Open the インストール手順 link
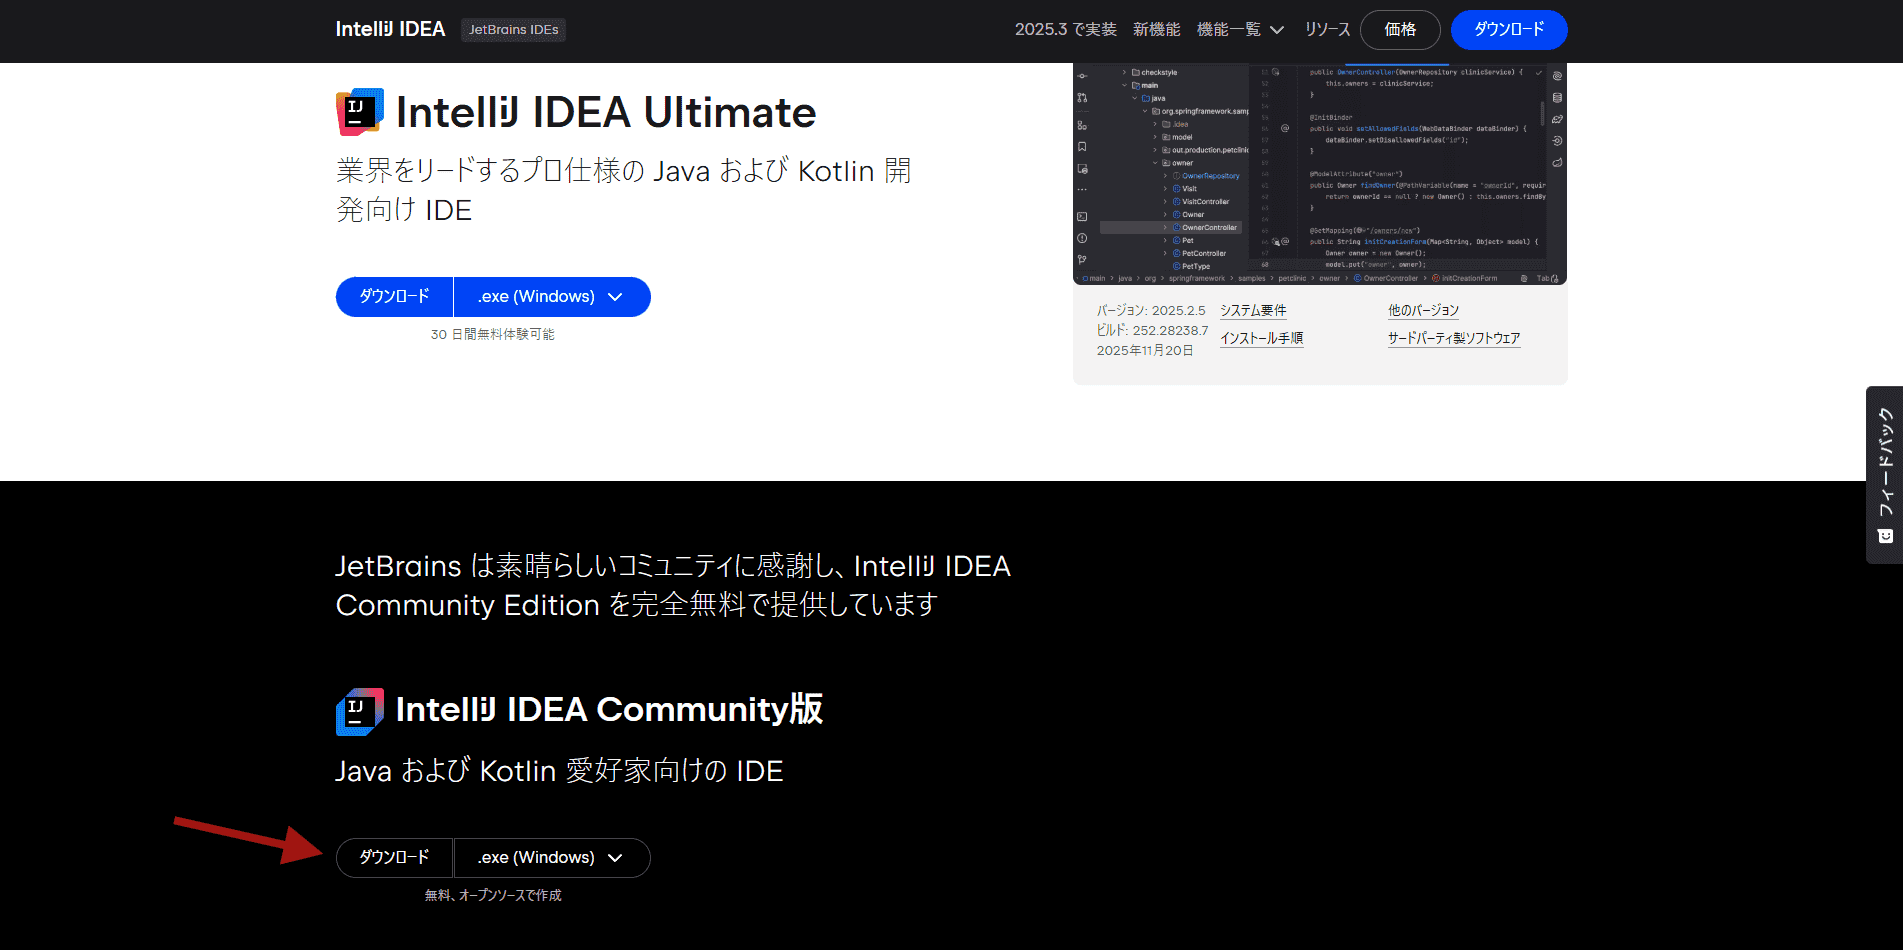This screenshot has width=1903, height=950. (1261, 339)
